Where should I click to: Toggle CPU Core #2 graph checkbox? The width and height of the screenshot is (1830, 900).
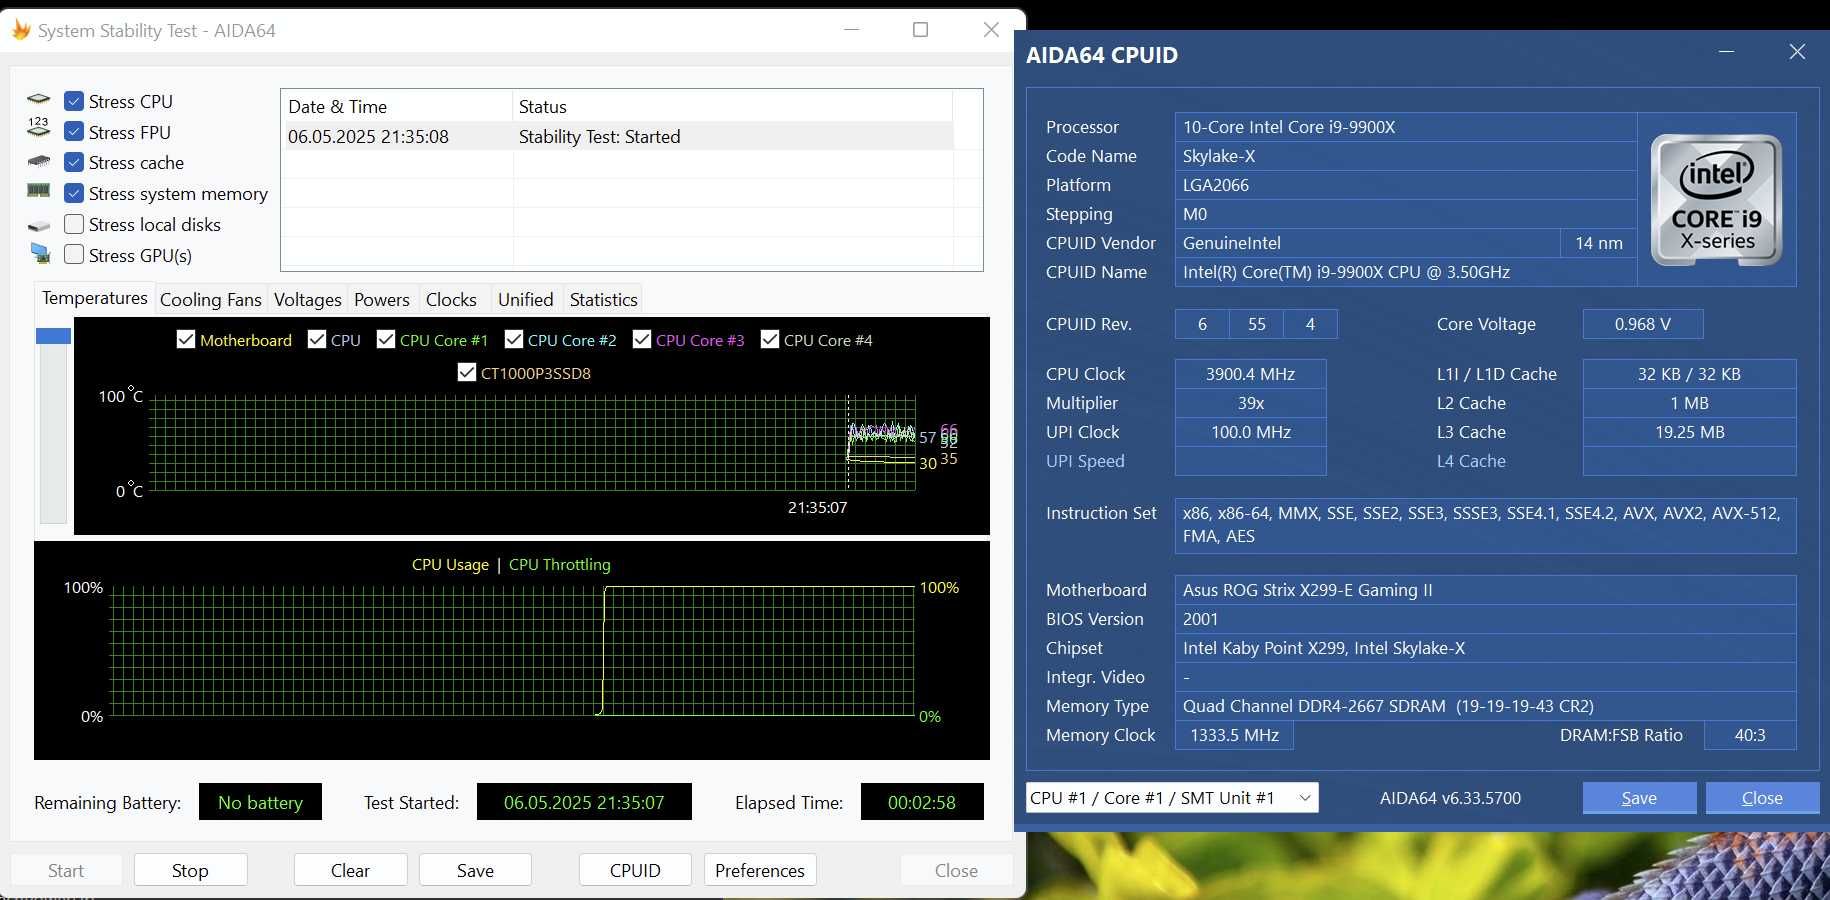click(x=514, y=340)
